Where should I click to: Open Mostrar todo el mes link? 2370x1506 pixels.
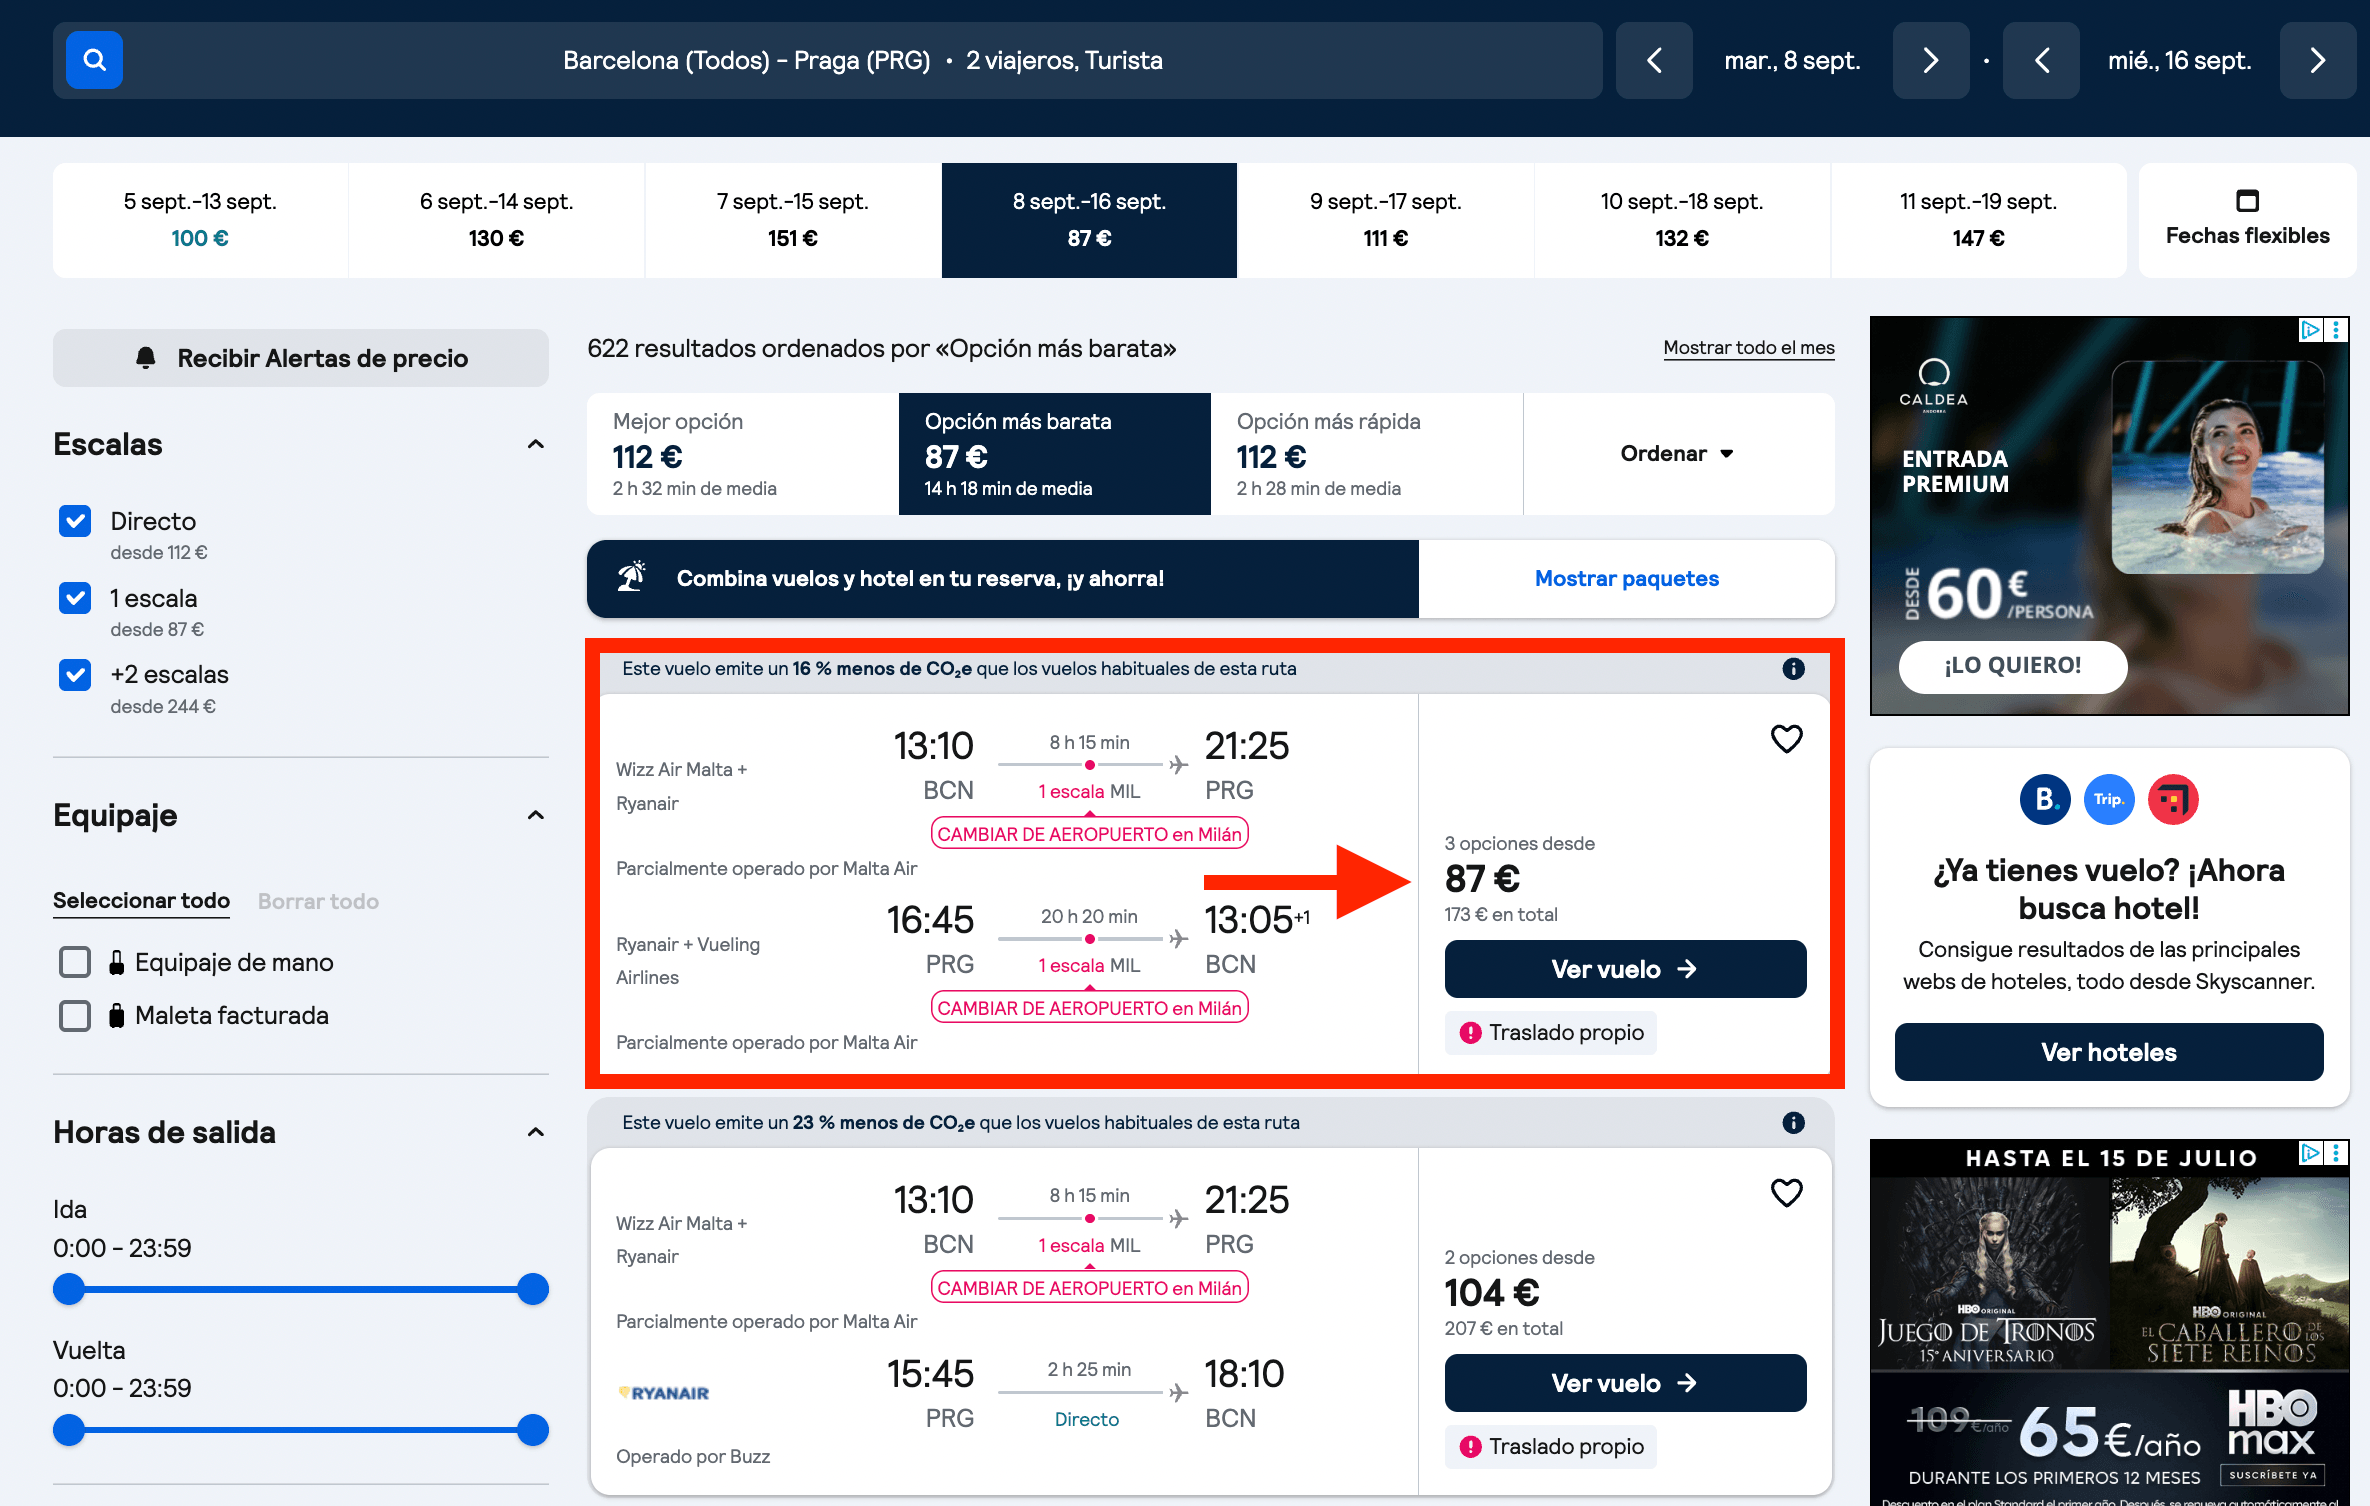[x=1748, y=348]
